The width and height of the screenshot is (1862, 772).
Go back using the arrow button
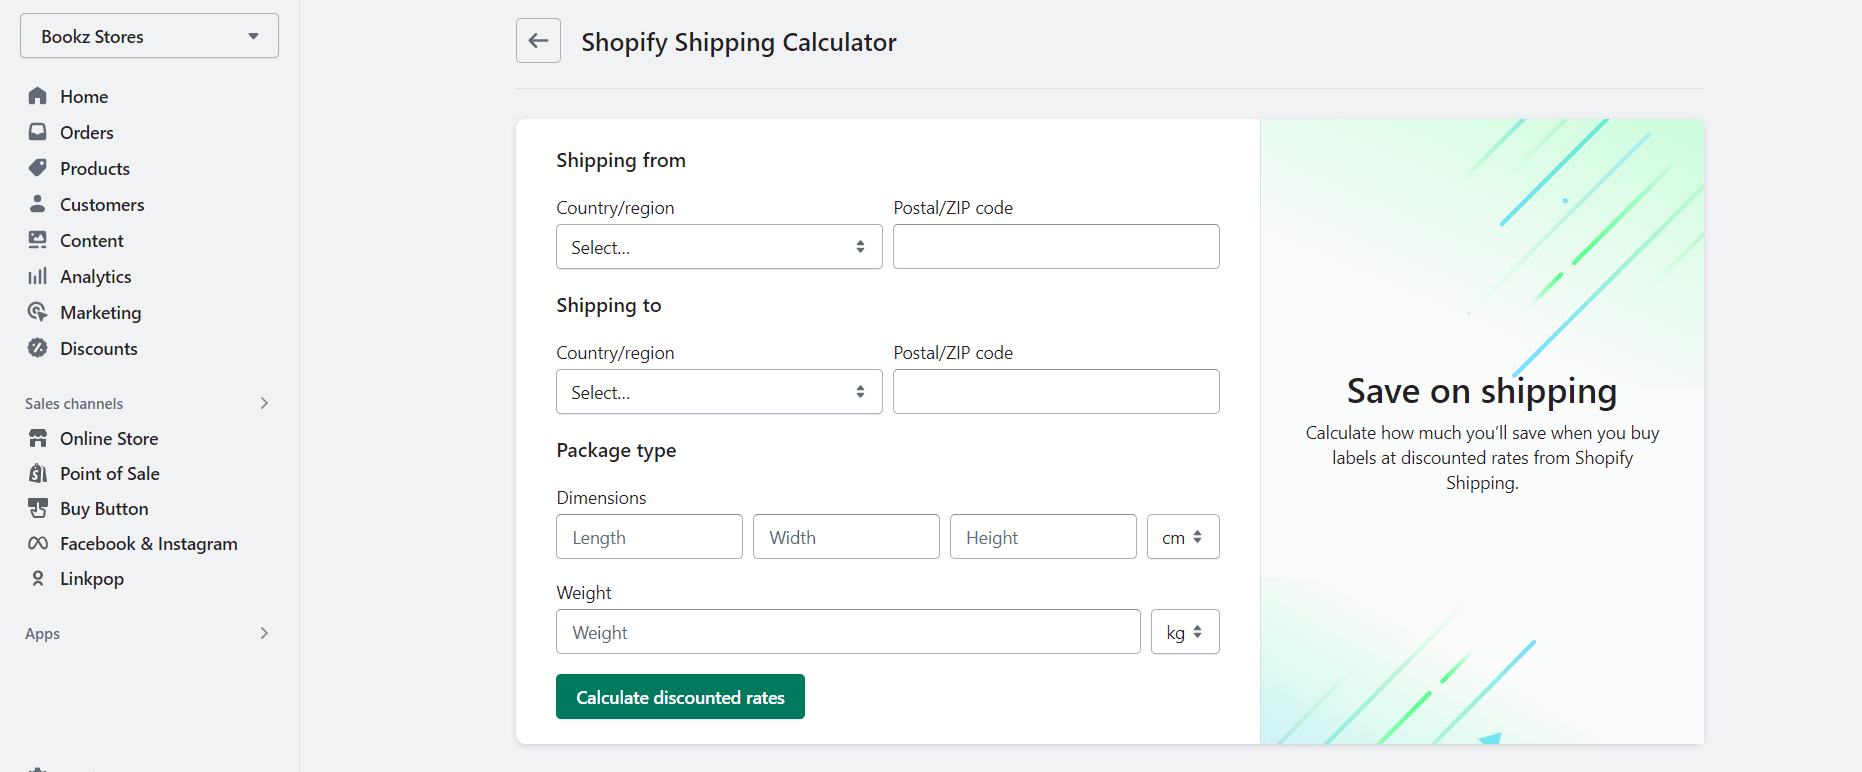(538, 41)
